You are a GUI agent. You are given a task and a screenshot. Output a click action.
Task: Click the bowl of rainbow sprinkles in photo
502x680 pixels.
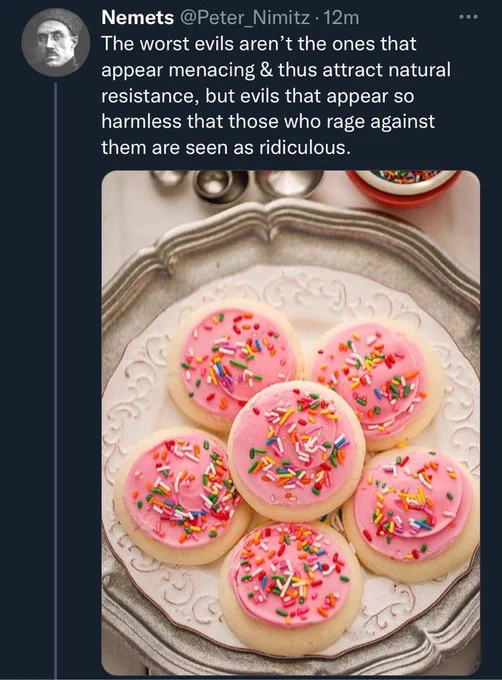[x=404, y=186]
